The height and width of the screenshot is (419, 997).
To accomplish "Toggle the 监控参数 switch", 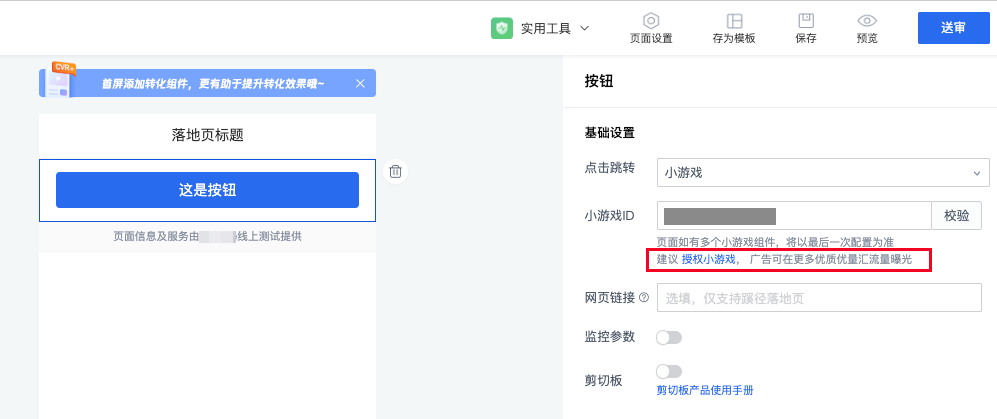I will (x=668, y=337).
